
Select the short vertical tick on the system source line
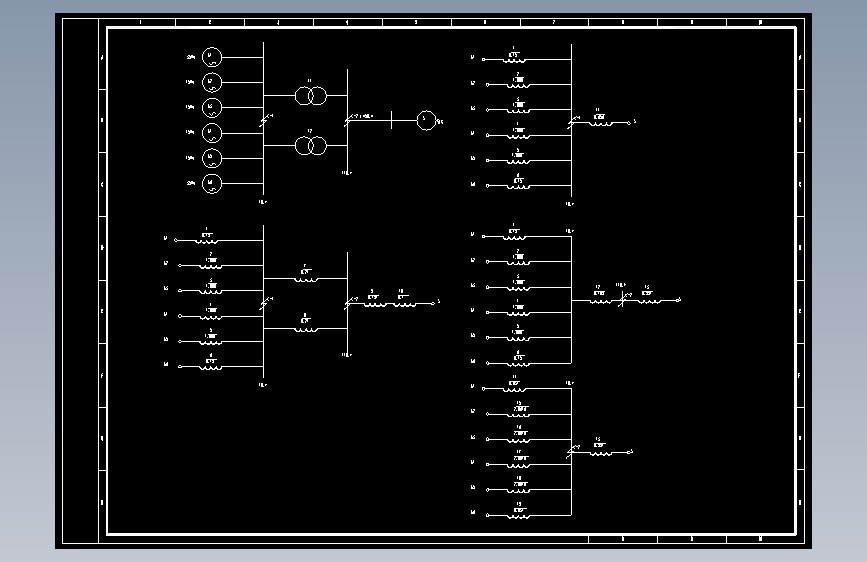(x=391, y=120)
